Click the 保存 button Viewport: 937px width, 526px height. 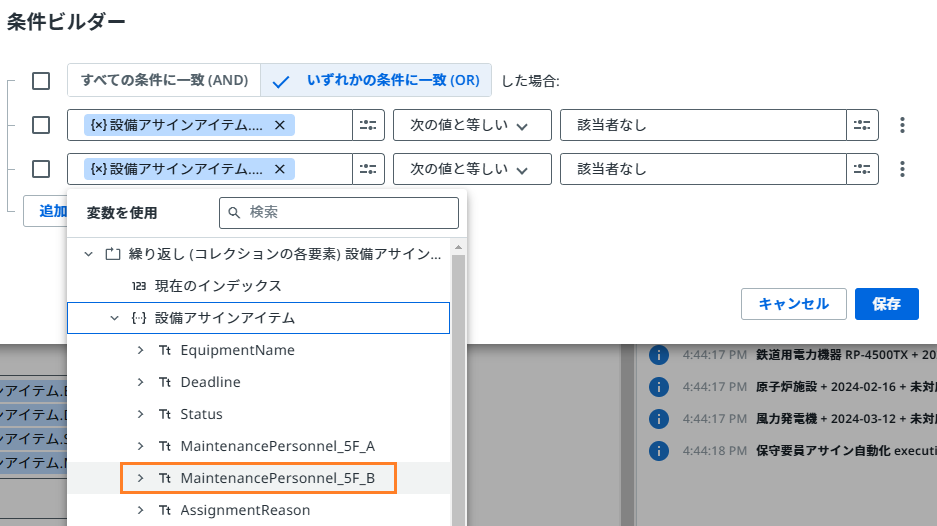pos(886,304)
